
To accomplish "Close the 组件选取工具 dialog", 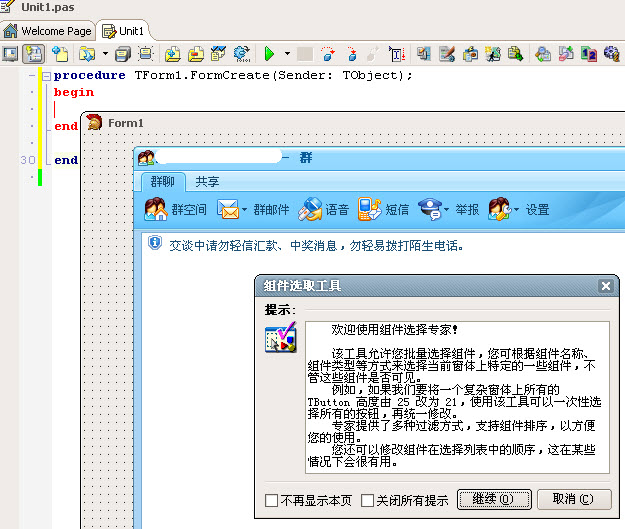I will coord(605,286).
